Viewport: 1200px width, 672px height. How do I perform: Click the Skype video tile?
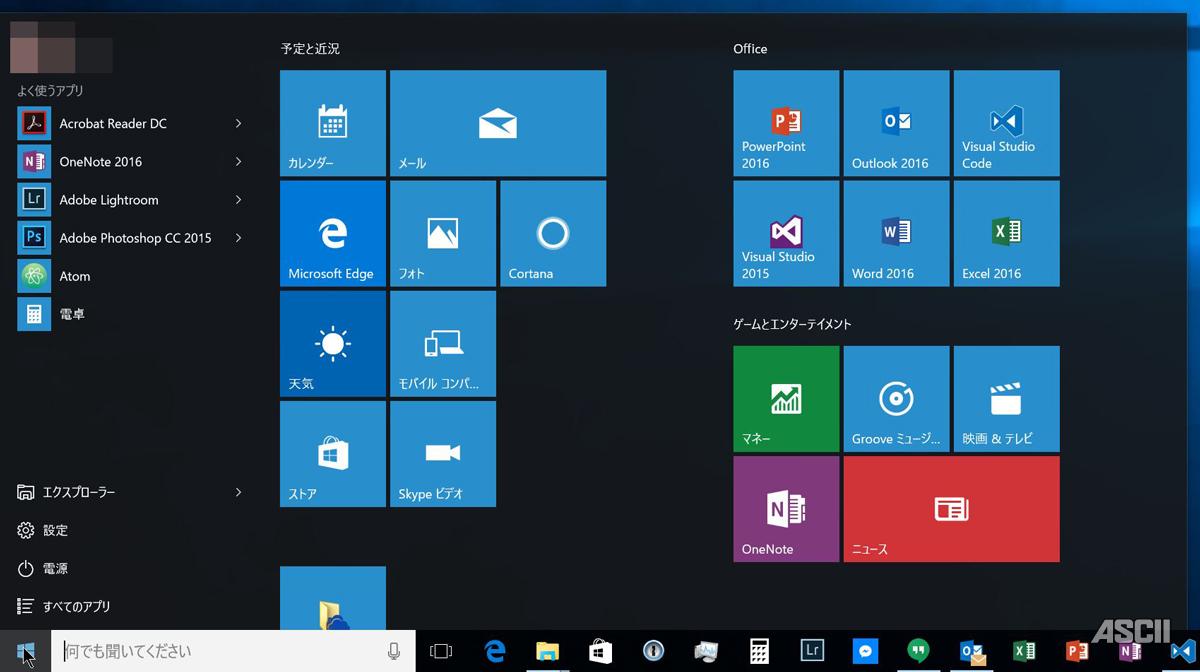[442, 453]
